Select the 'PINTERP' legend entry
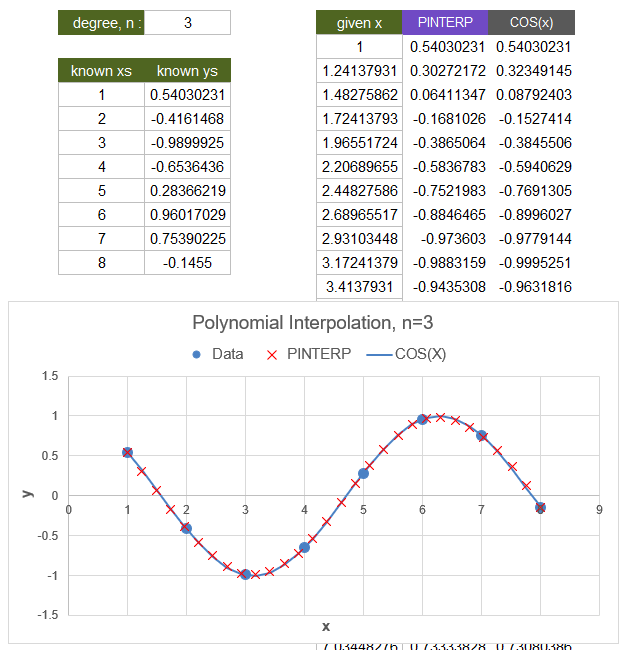Viewport: 626px width, 650px height. coord(309,354)
